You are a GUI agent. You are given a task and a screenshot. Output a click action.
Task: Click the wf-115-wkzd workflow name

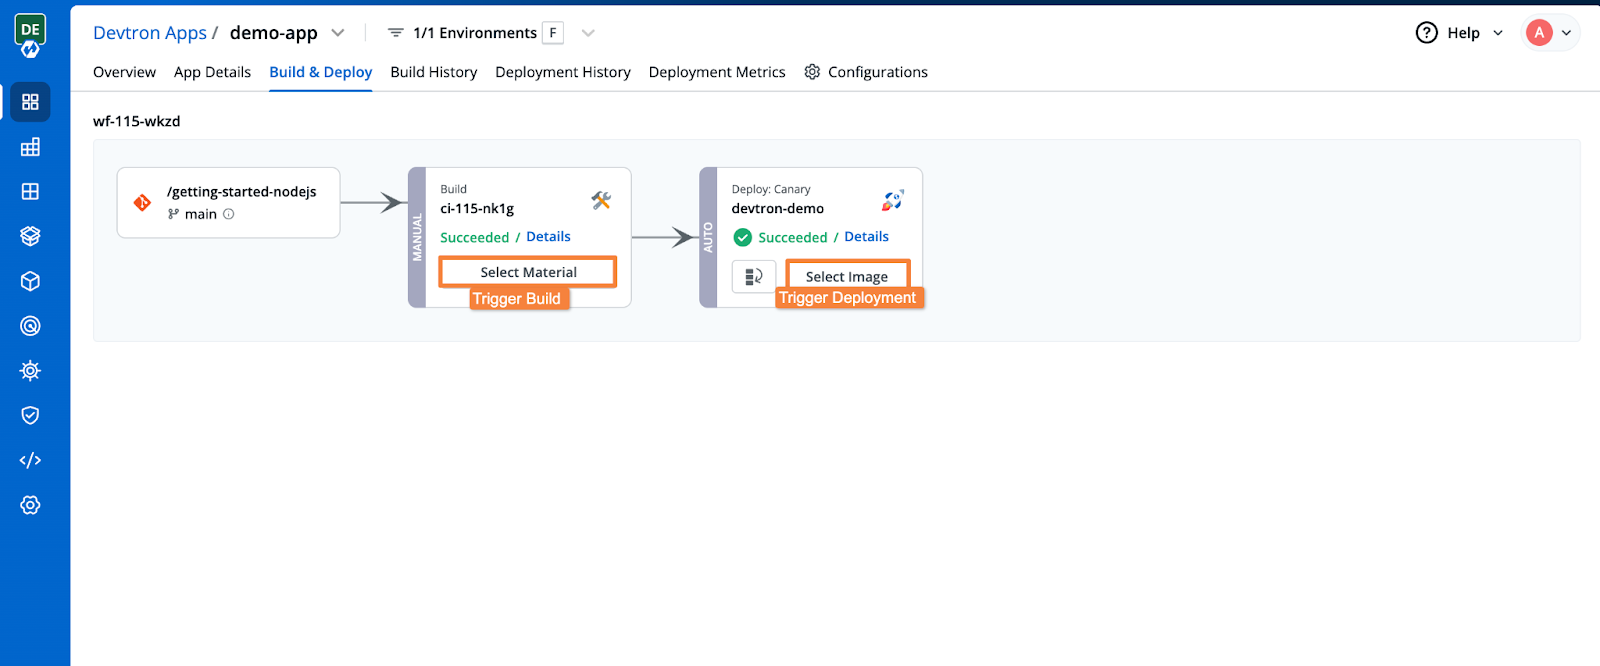coord(137,121)
